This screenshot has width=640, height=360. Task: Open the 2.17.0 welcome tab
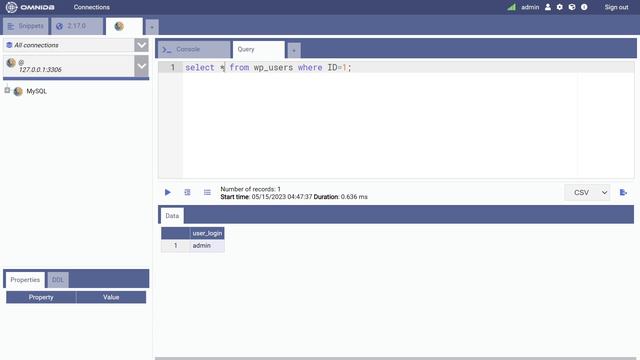pyautogui.click(x=77, y=26)
